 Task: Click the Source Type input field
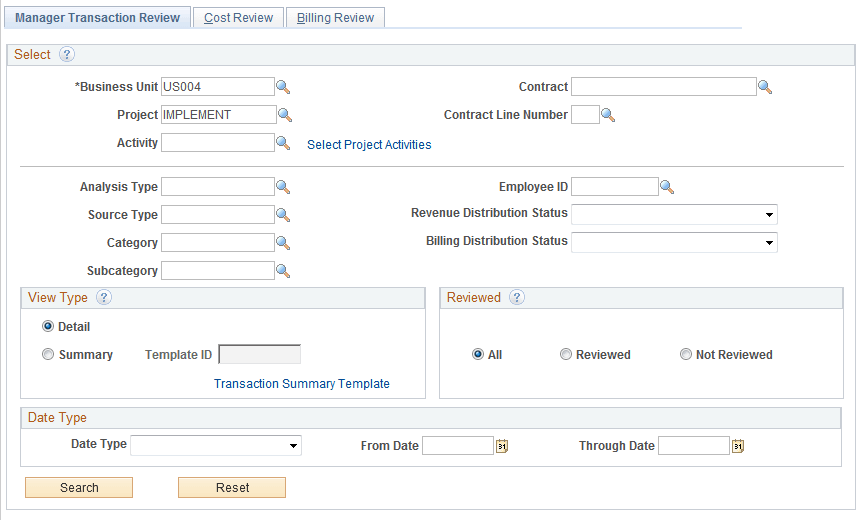click(x=218, y=215)
